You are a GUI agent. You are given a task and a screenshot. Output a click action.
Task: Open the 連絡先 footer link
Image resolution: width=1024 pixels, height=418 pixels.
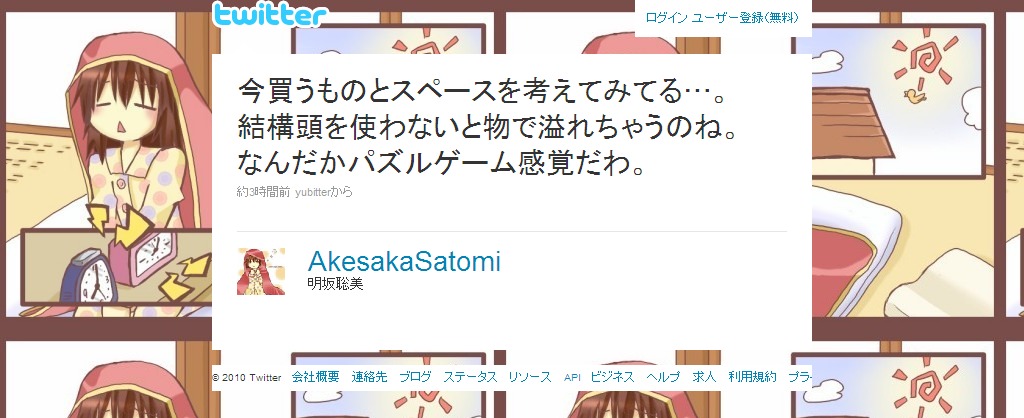pyautogui.click(x=369, y=377)
